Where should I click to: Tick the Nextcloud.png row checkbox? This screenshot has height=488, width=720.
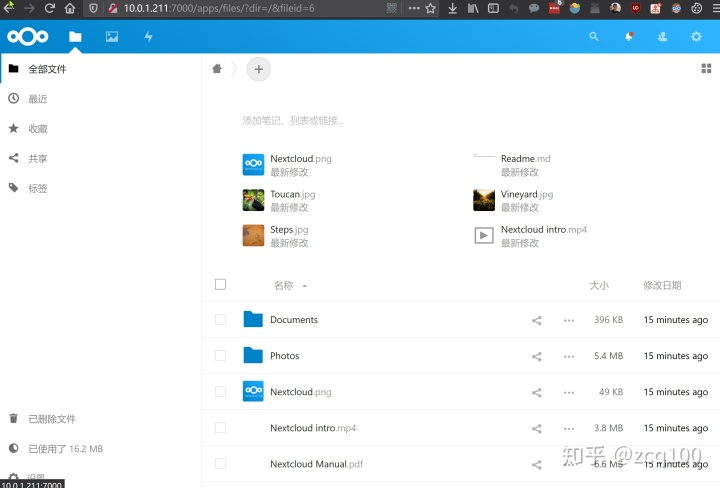click(x=220, y=392)
